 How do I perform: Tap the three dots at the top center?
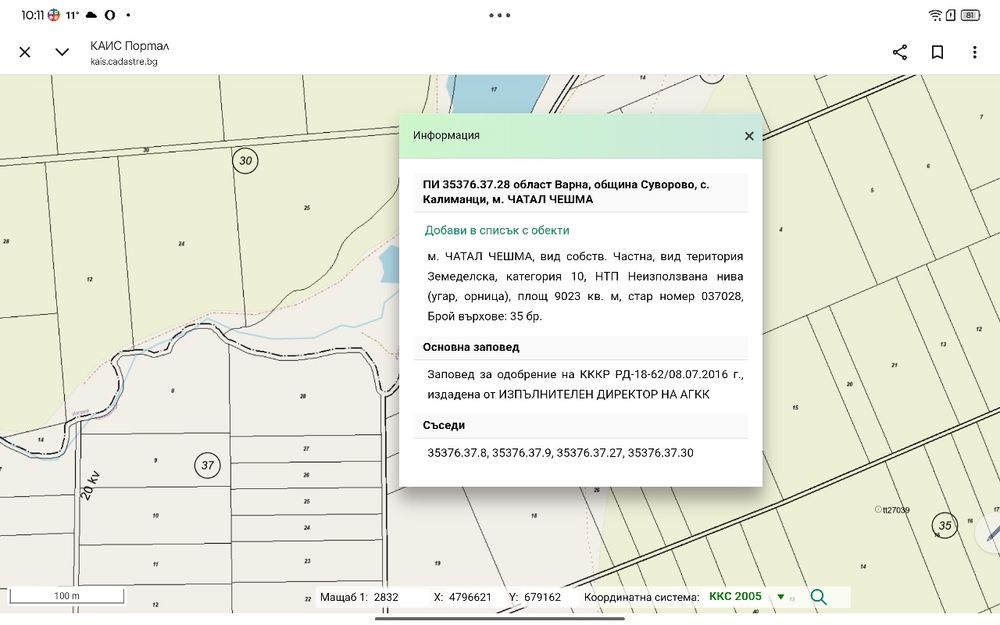[500, 15]
